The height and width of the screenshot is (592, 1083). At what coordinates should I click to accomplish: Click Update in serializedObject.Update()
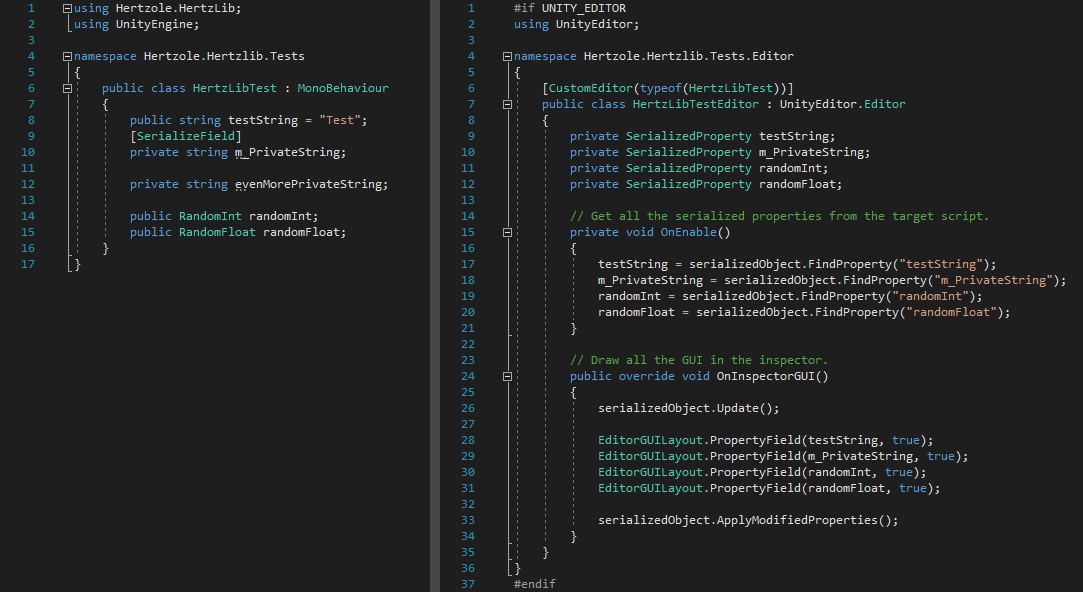pyautogui.click(x=738, y=408)
